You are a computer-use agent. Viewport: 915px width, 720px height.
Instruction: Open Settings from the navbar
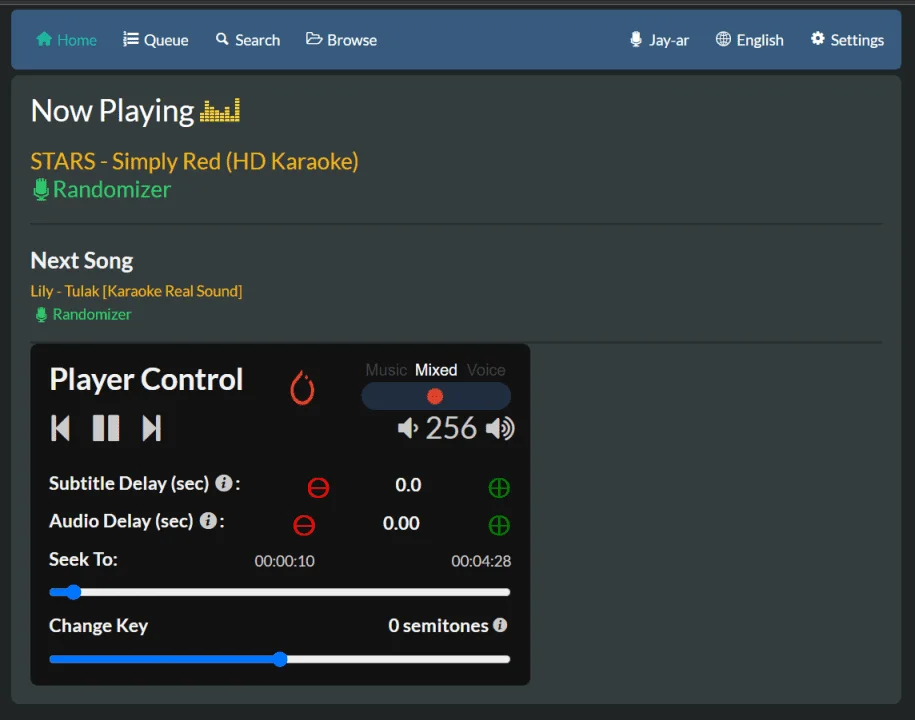coord(847,40)
